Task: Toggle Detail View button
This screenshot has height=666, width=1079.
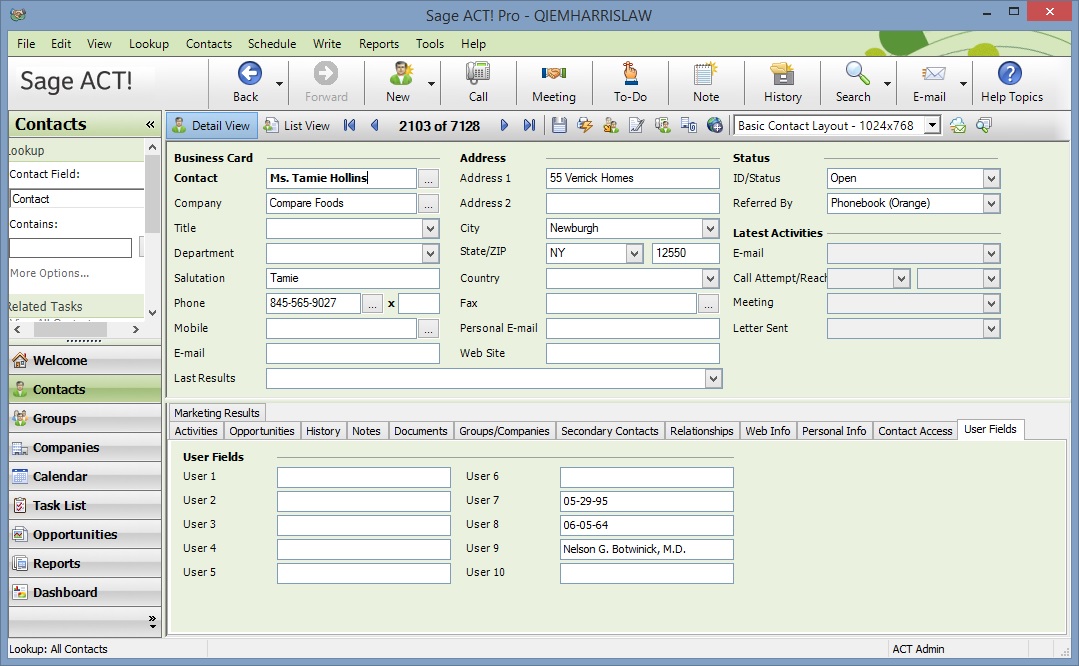Action: coord(212,126)
